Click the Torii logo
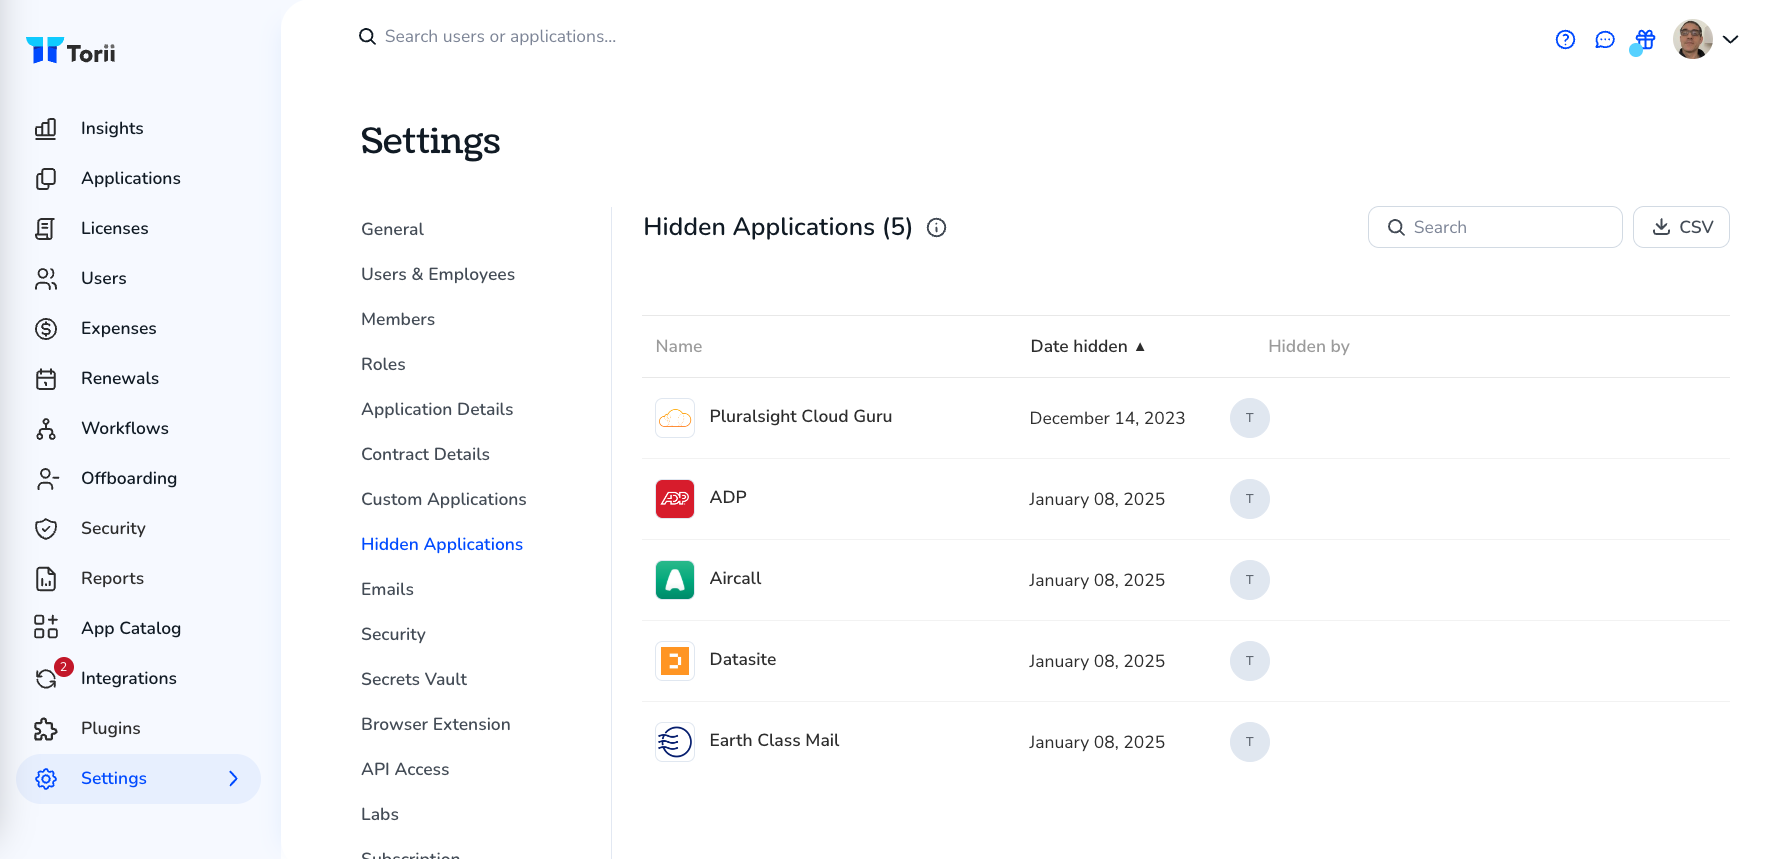This screenshot has width=1769, height=859. (x=70, y=51)
